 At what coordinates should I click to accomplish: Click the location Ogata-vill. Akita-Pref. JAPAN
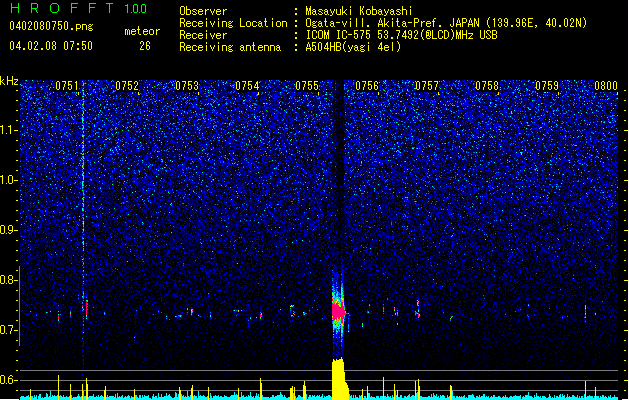point(392,23)
